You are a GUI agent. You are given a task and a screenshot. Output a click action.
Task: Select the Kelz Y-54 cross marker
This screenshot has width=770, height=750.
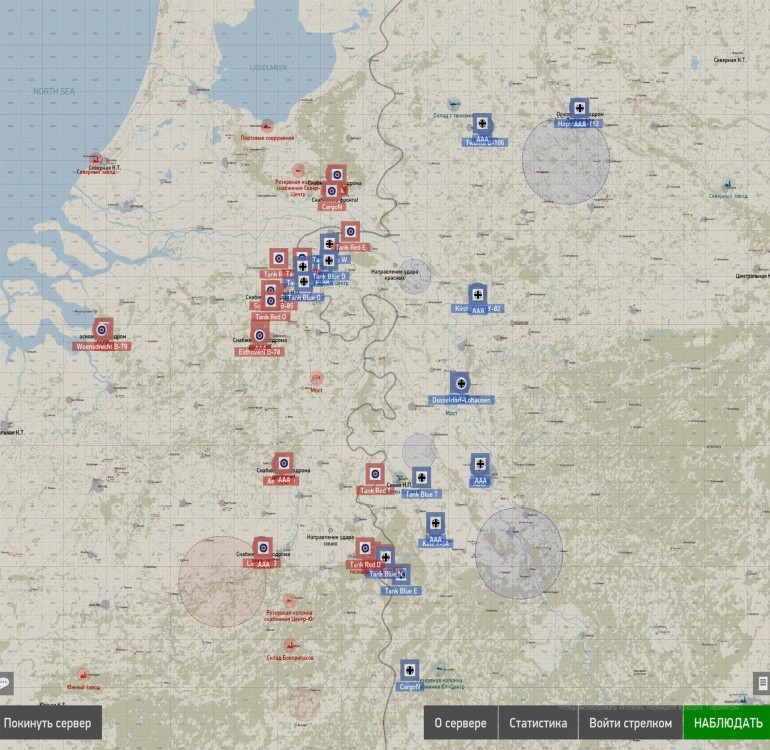(x=435, y=524)
